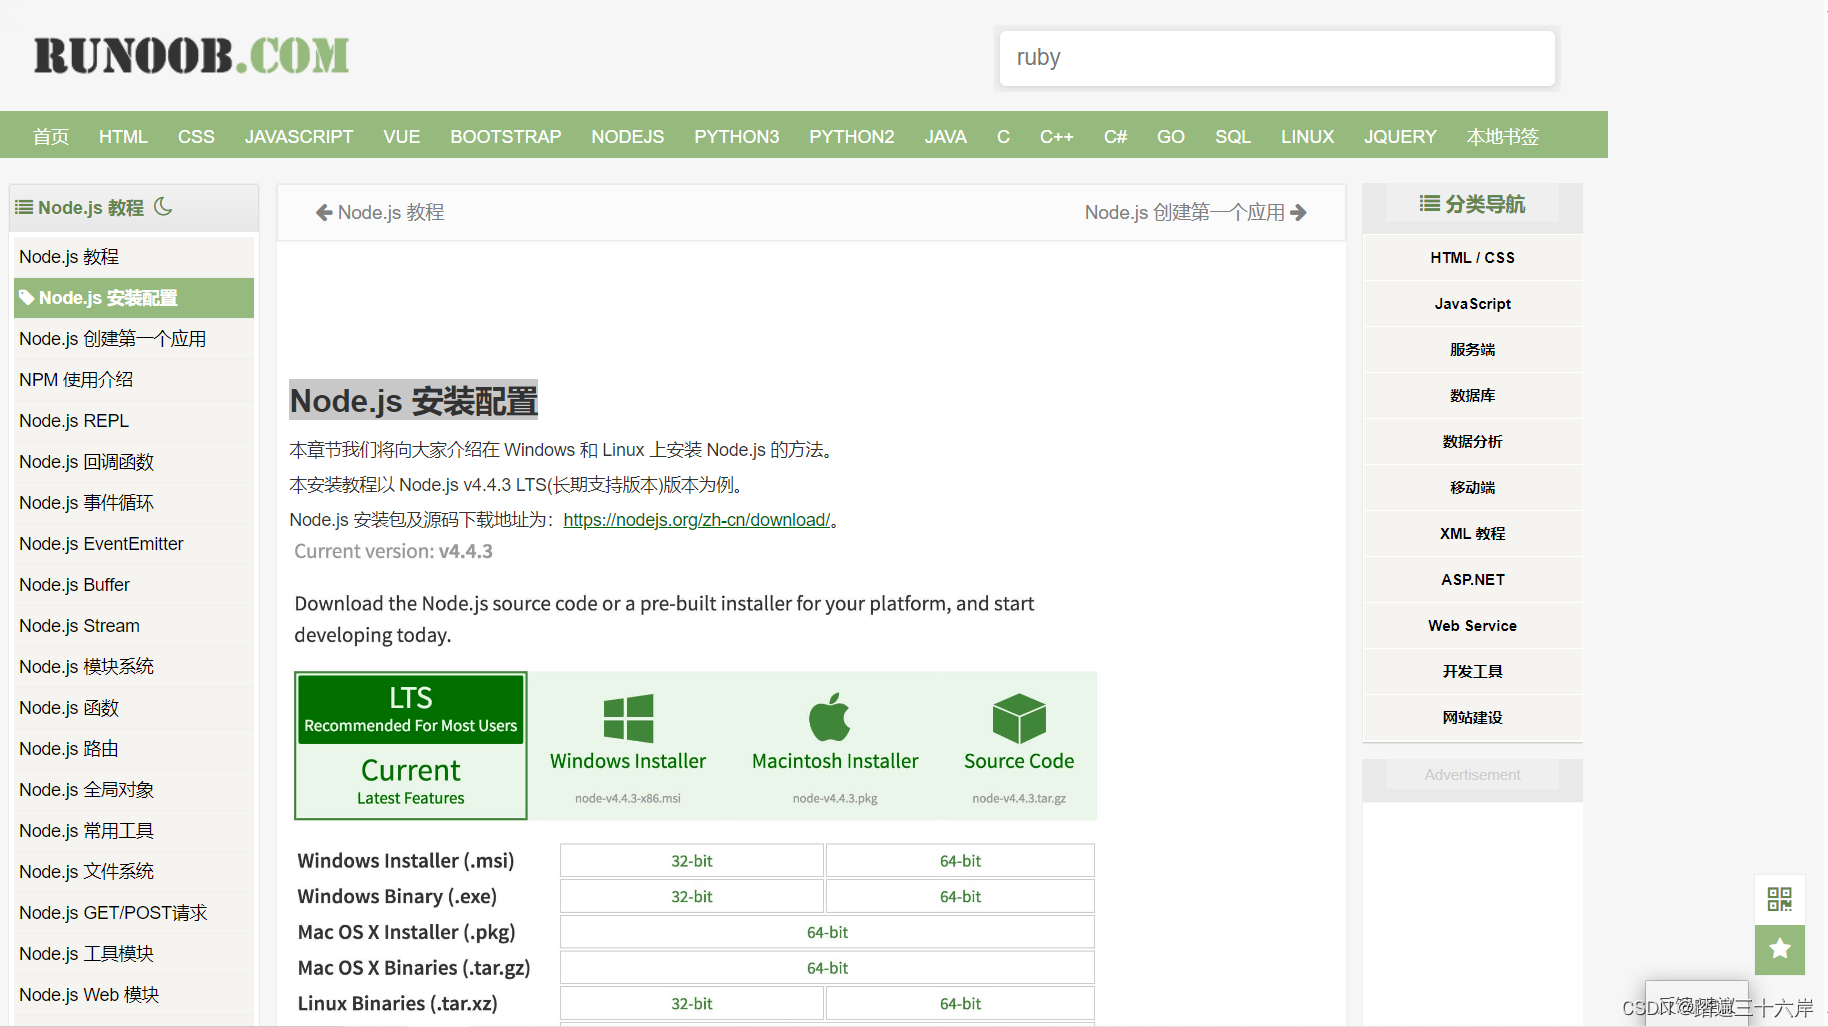1828x1027 pixels.
Task: Select the LTS Recommended For Most Users button
Action: pyautogui.click(x=411, y=709)
